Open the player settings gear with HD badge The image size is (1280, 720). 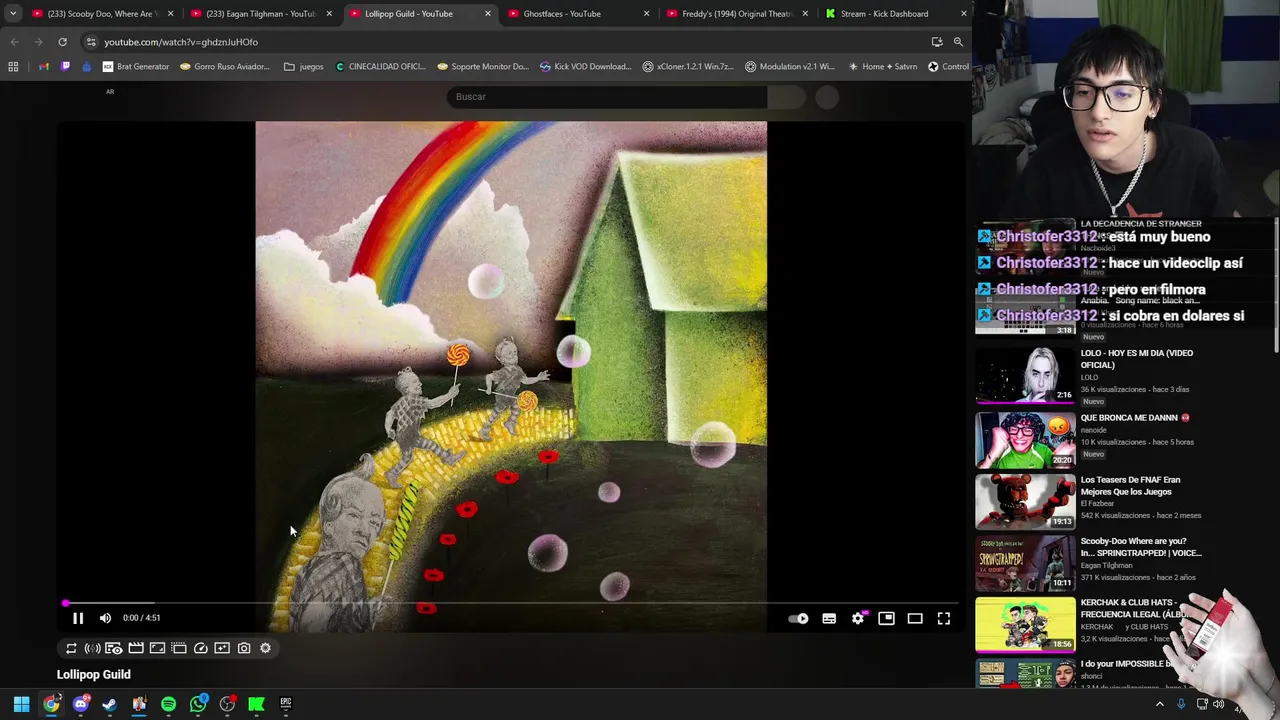[858, 619]
